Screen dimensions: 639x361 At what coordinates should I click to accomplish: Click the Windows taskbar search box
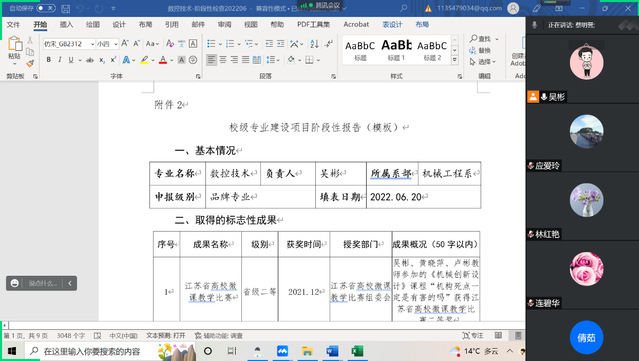tap(92, 351)
